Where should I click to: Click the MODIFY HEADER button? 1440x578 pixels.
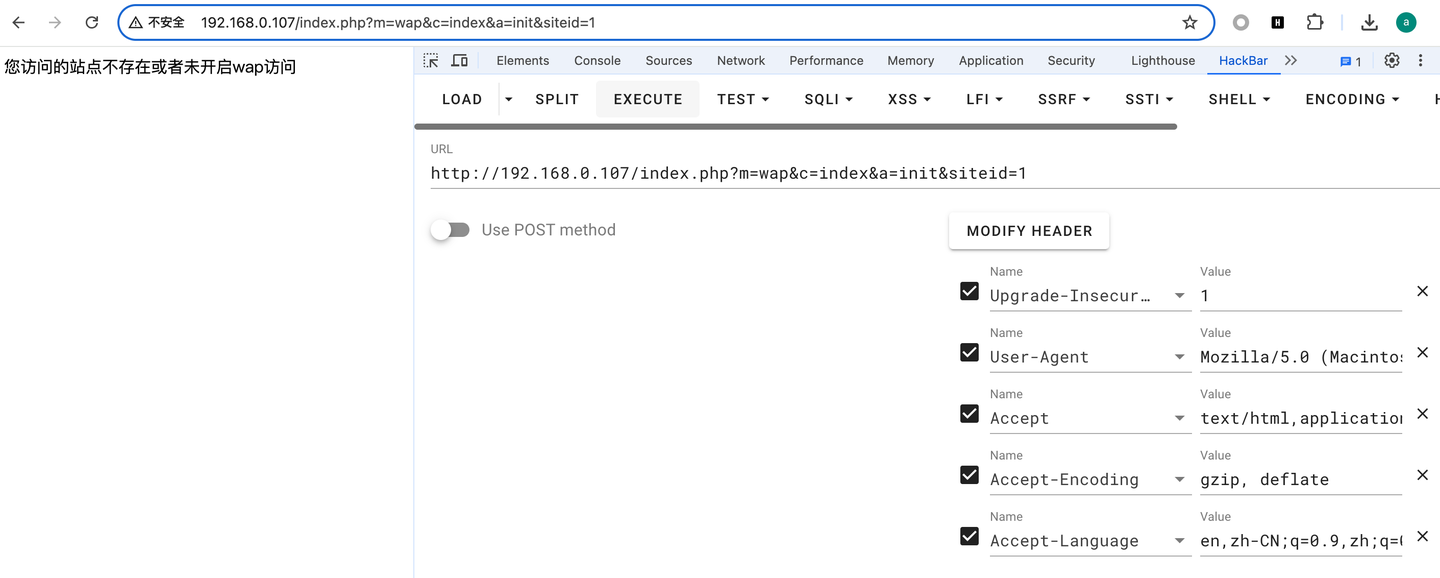point(1028,231)
